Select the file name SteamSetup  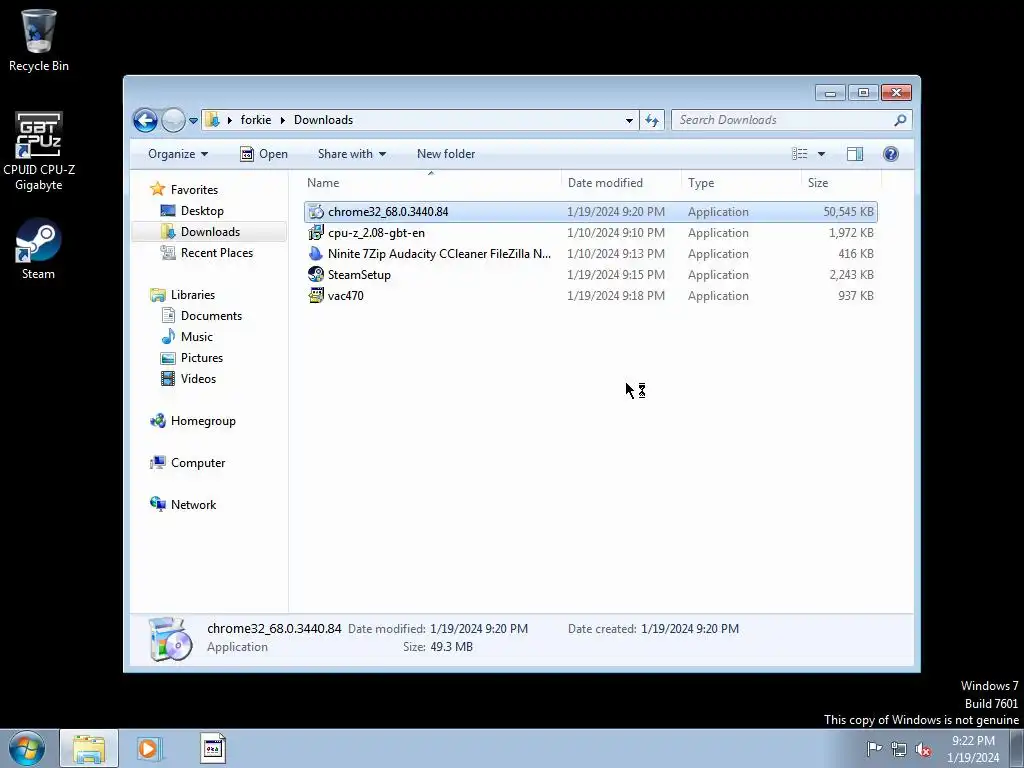coord(359,275)
